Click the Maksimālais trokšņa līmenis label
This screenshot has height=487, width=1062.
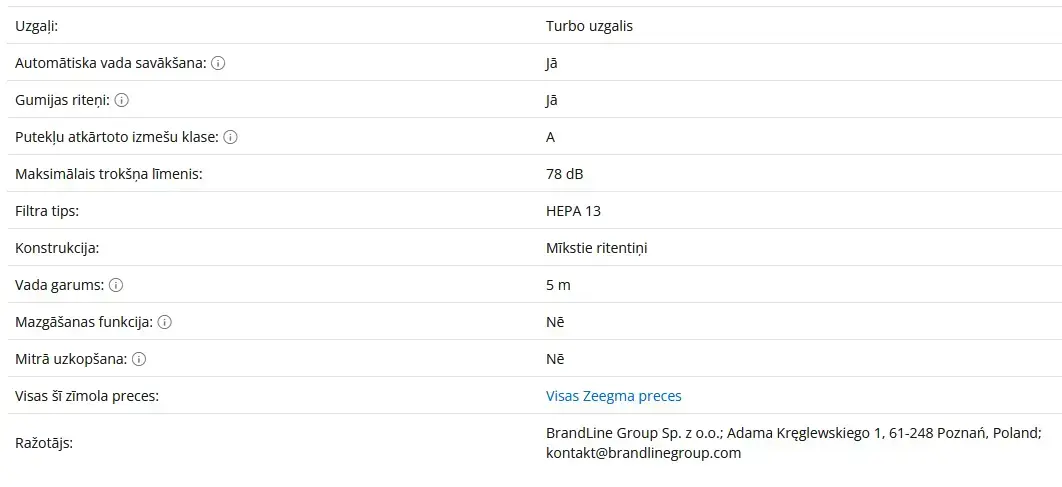point(109,174)
